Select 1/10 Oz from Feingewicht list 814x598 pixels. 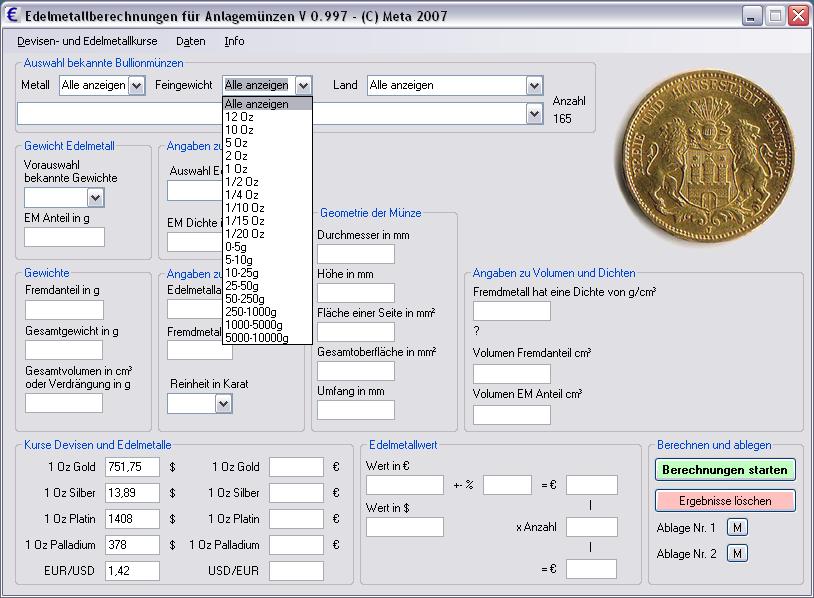244,208
